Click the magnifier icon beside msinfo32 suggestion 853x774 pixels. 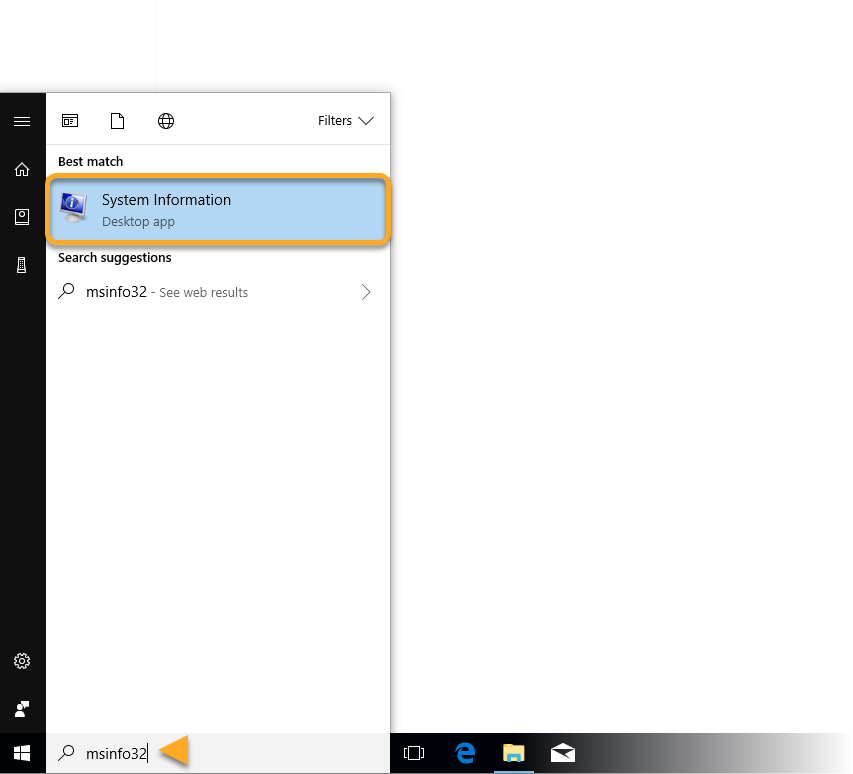66,292
